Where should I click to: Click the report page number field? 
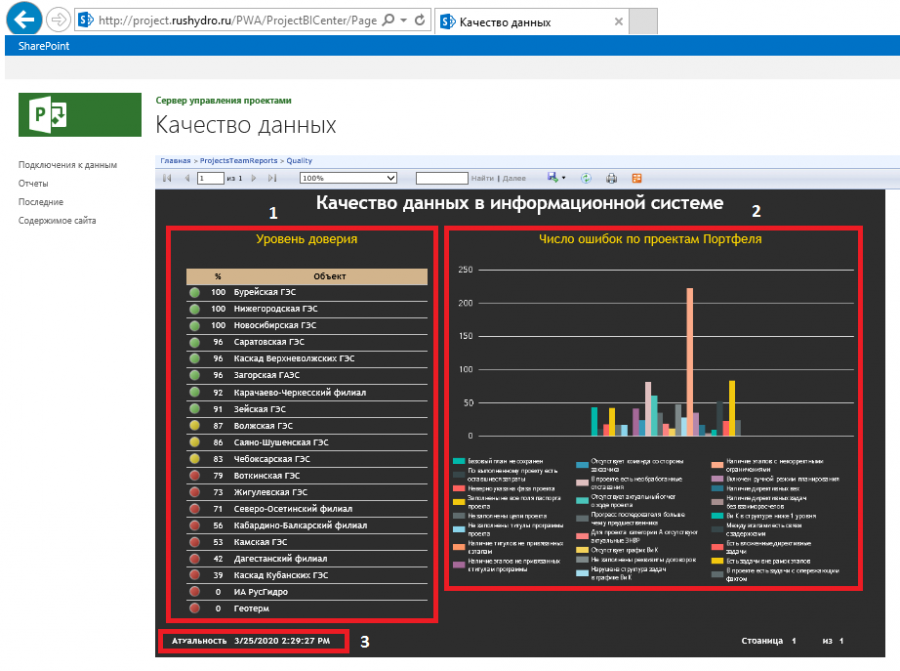[x=210, y=178]
